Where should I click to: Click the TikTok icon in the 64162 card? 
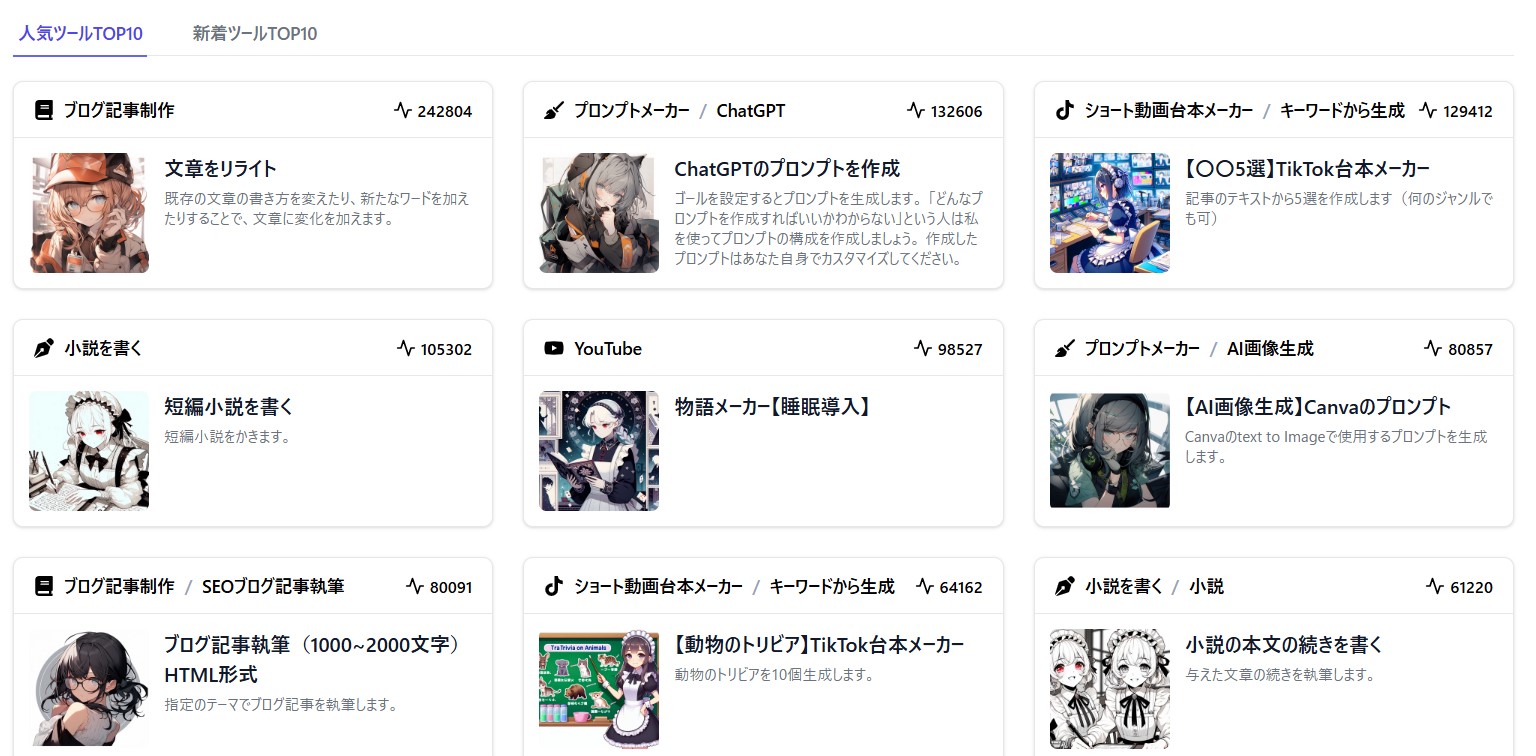tap(553, 586)
